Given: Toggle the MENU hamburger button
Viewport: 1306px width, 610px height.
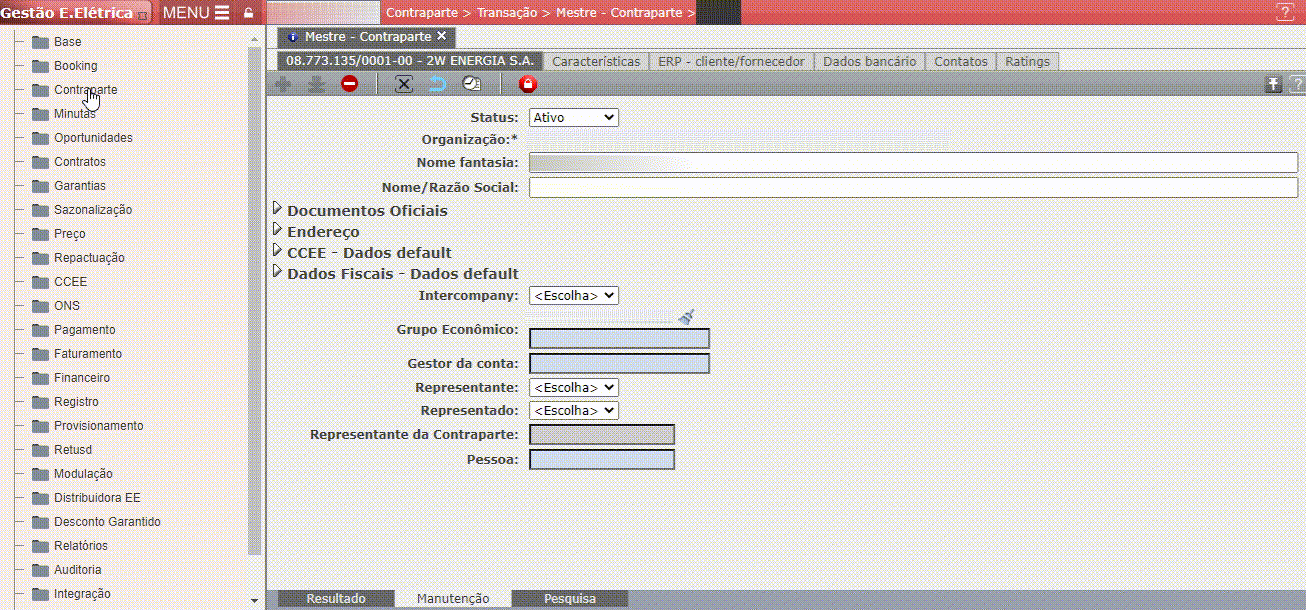Looking at the screenshot, I should point(196,13).
